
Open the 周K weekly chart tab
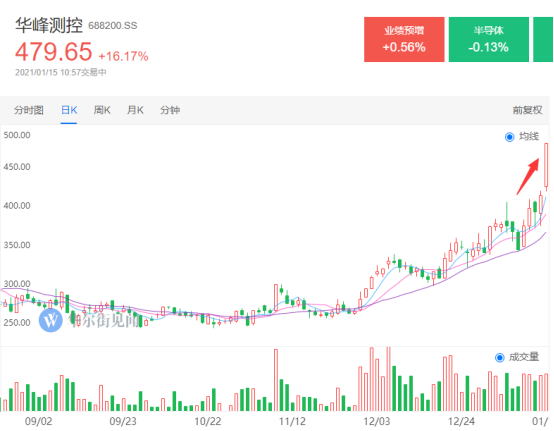[x=102, y=110]
